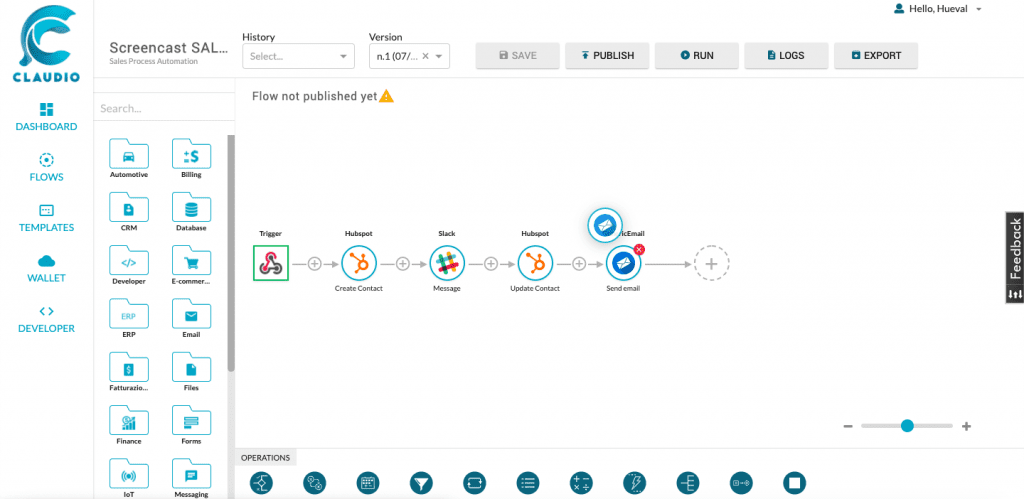Click the zoom slider handle
Image resolution: width=1024 pixels, height=499 pixels.
(x=907, y=426)
